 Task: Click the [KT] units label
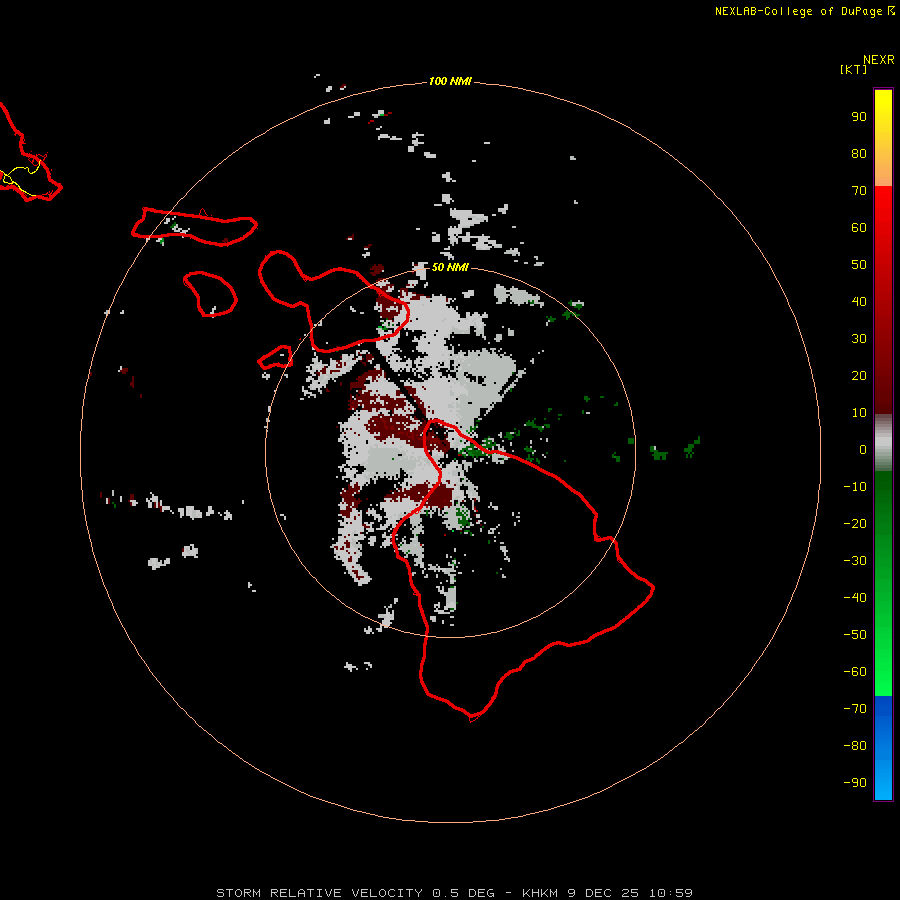[853, 69]
